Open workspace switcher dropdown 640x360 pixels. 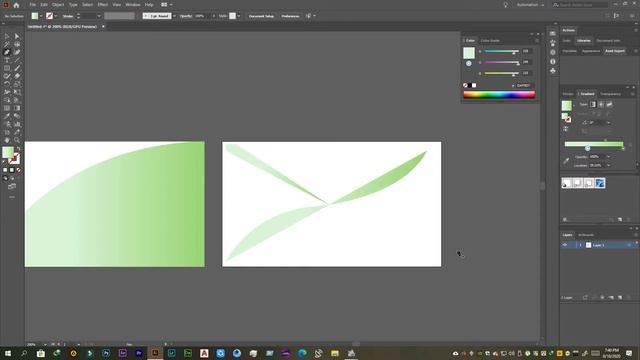(530, 5)
